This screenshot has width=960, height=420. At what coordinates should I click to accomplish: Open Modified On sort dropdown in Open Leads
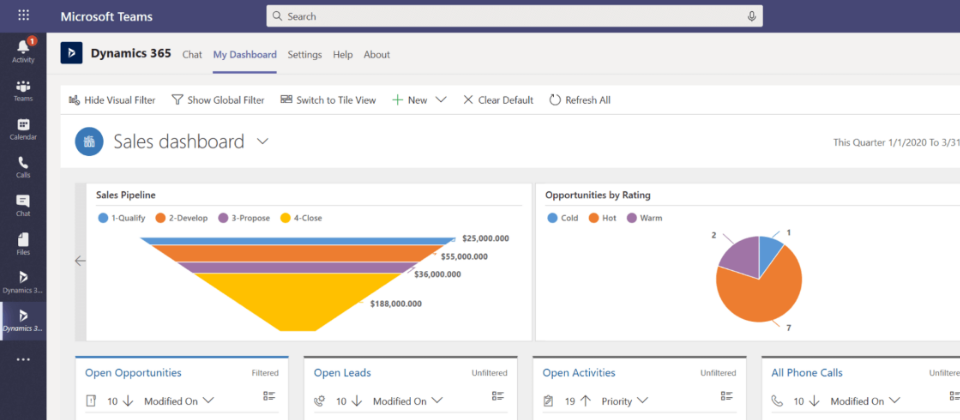point(408,401)
